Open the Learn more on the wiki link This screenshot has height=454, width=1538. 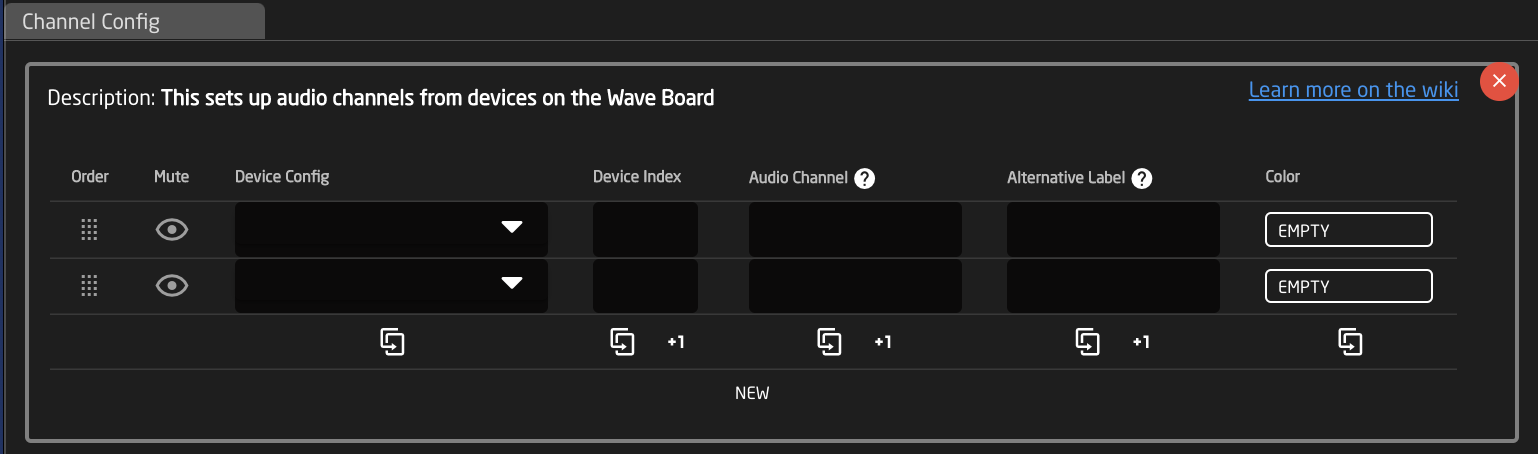pyautogui.click(x=1353, y=90)
